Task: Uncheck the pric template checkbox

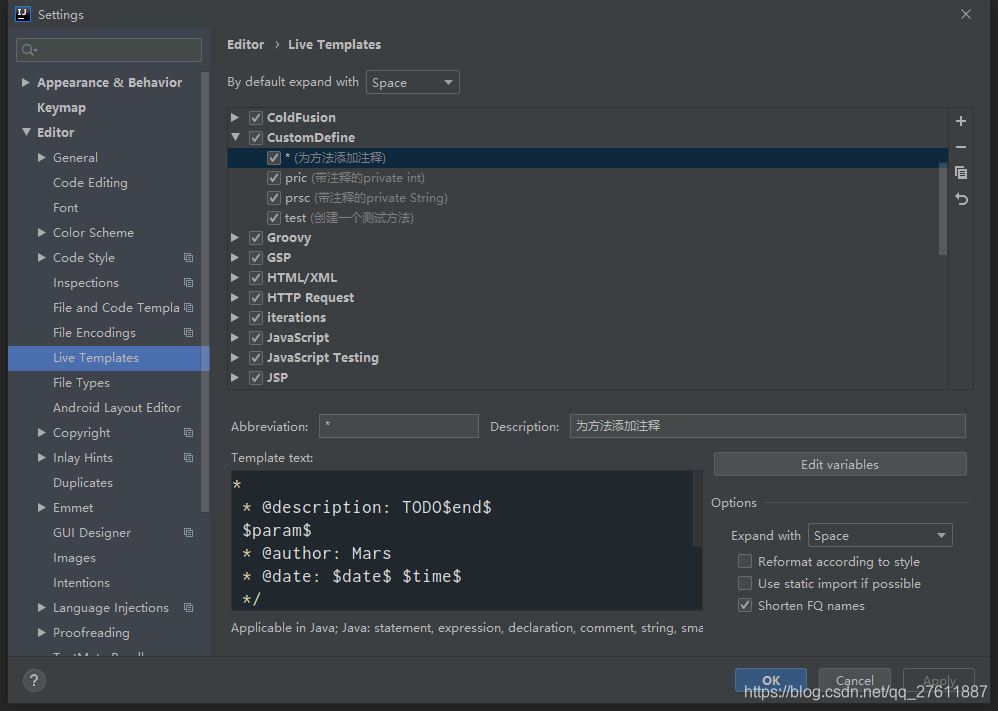Action: coord(274,178)
